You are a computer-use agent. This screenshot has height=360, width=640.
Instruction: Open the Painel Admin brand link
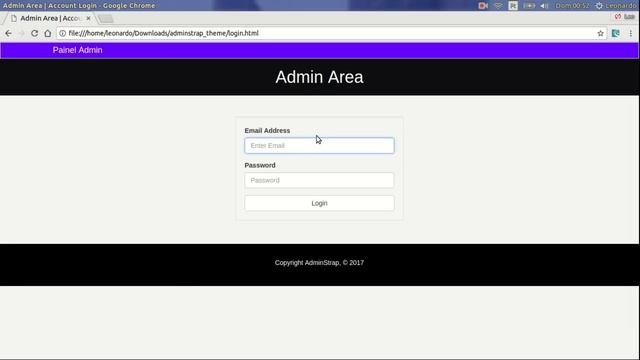click(78, 50)
